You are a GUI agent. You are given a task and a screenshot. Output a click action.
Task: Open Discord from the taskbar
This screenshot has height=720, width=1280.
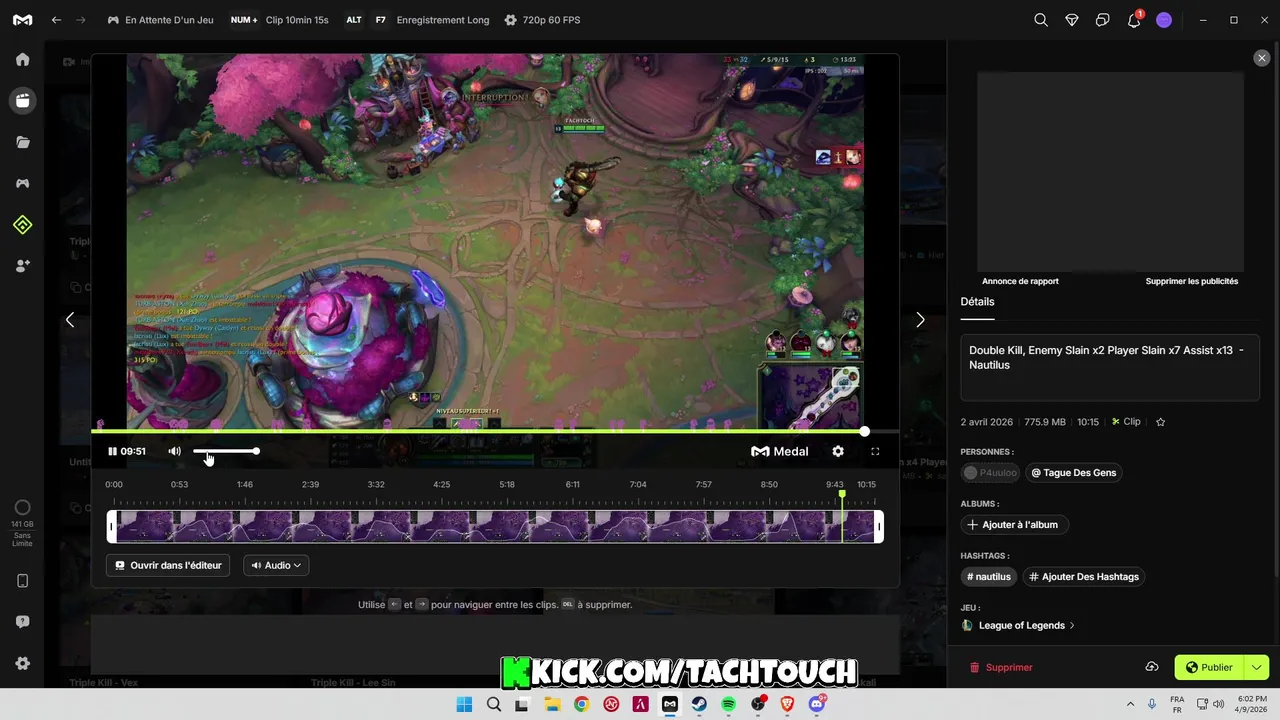pos(817,704)
